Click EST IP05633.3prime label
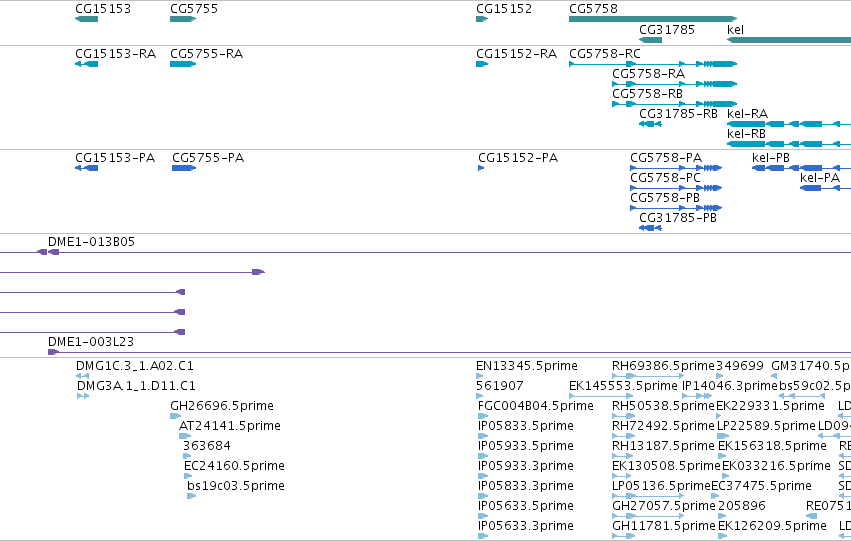851x541 pixels. (526, 526)
